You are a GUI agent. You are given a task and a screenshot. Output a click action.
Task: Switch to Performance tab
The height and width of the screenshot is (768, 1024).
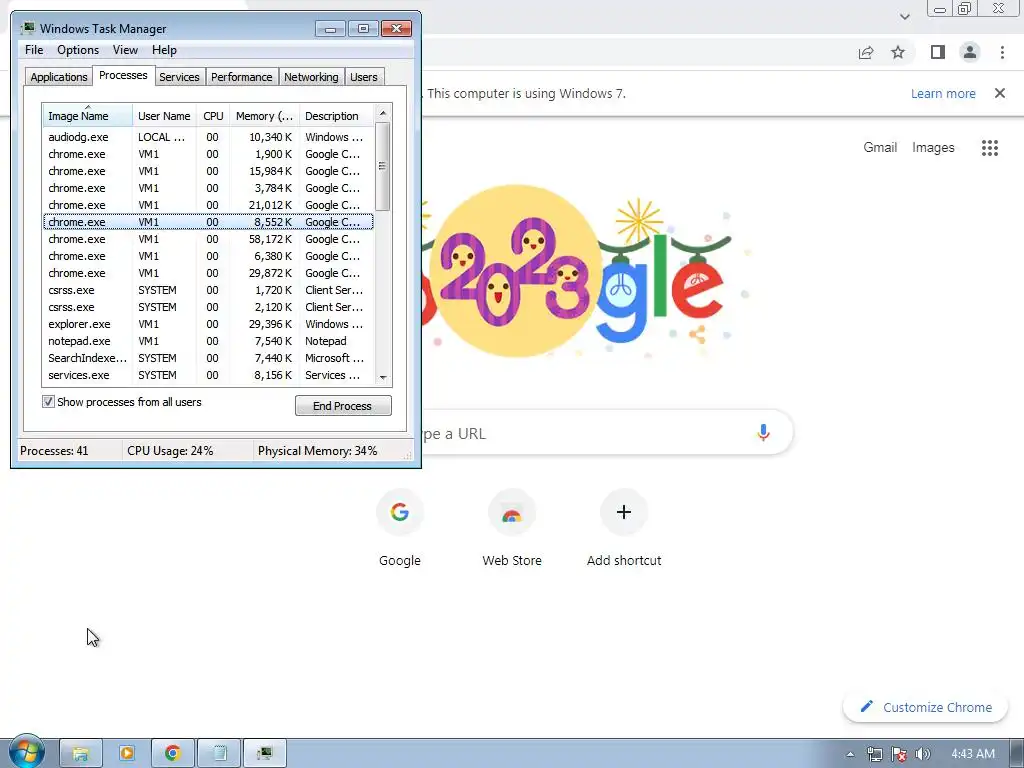(241, 77)
